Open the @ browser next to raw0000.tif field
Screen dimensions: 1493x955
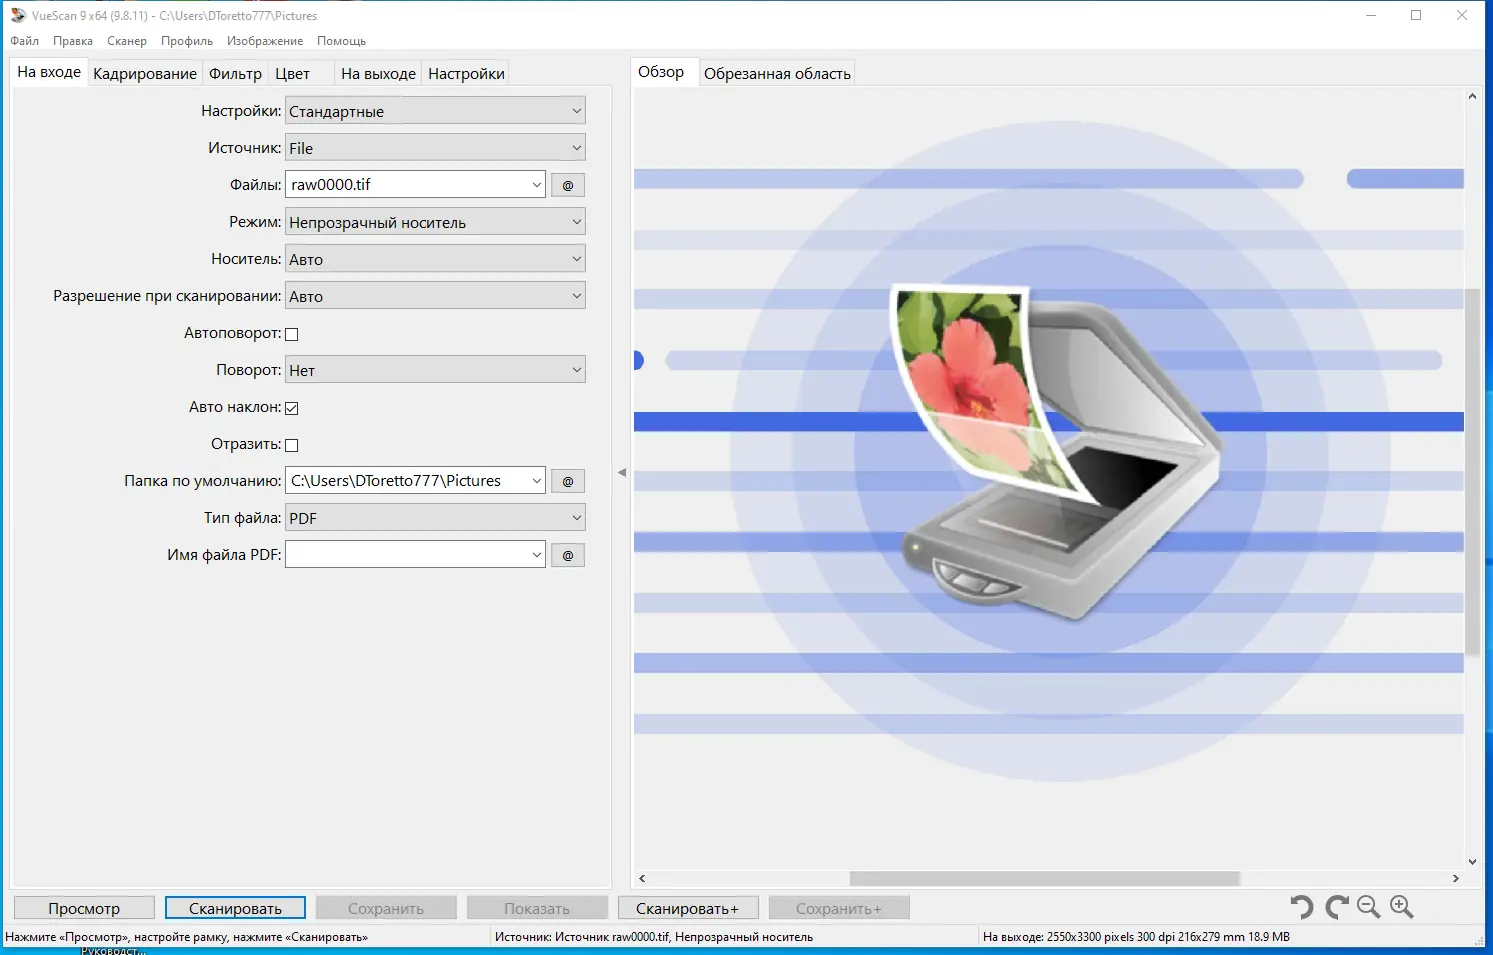click(x=567, y=184)
